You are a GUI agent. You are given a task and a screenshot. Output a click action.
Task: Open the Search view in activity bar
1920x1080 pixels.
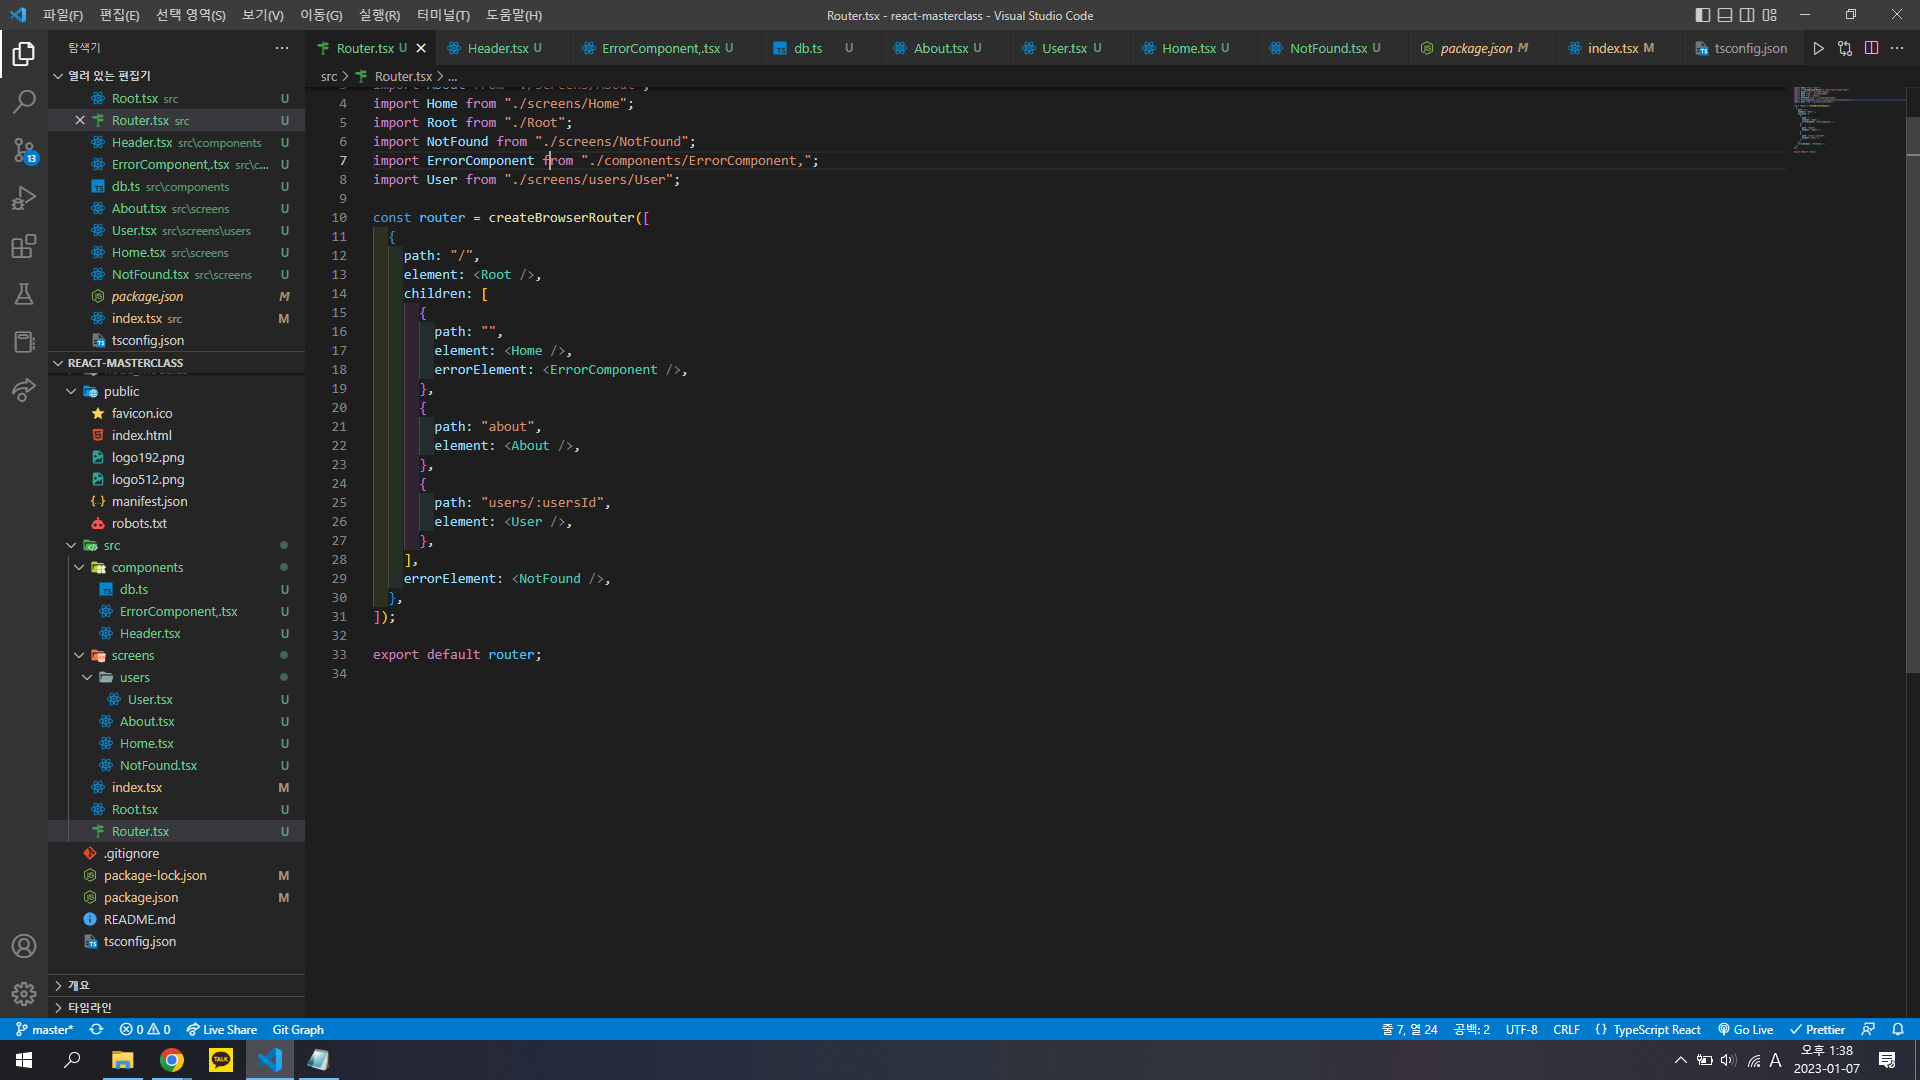click(24, 101)
